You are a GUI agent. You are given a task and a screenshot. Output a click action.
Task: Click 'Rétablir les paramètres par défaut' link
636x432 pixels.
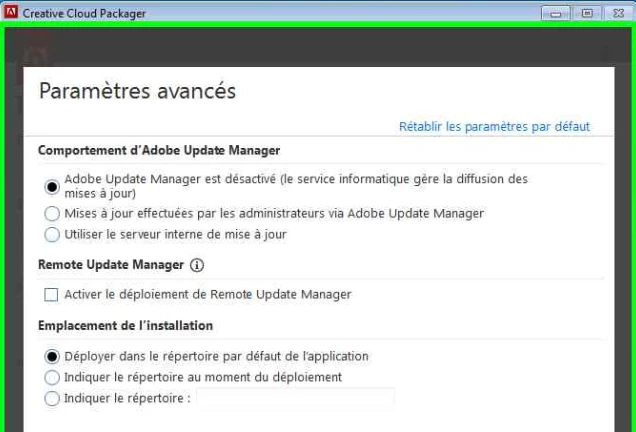494,127
